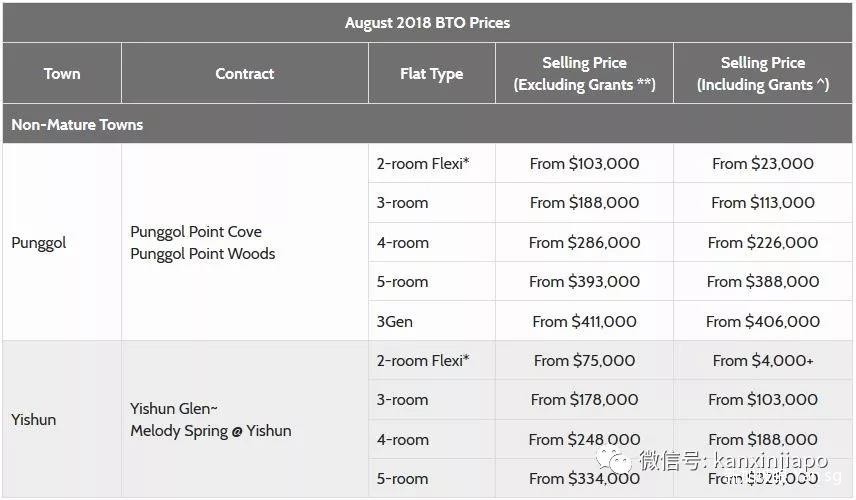Select the "Punggol Point Cove" contract text
The height and width of the screenshot is (500, 856).
pos(196,231)
